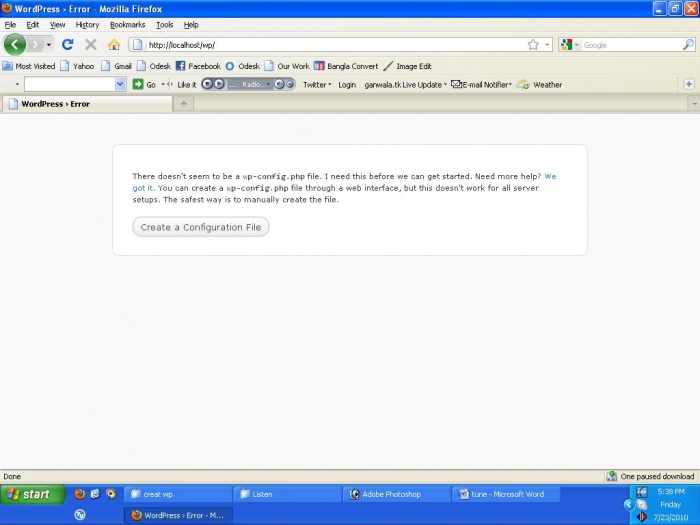Click the plus button at the toolbar's end
The width and height of the screenshot is (700, 525).
click(688, 84)
